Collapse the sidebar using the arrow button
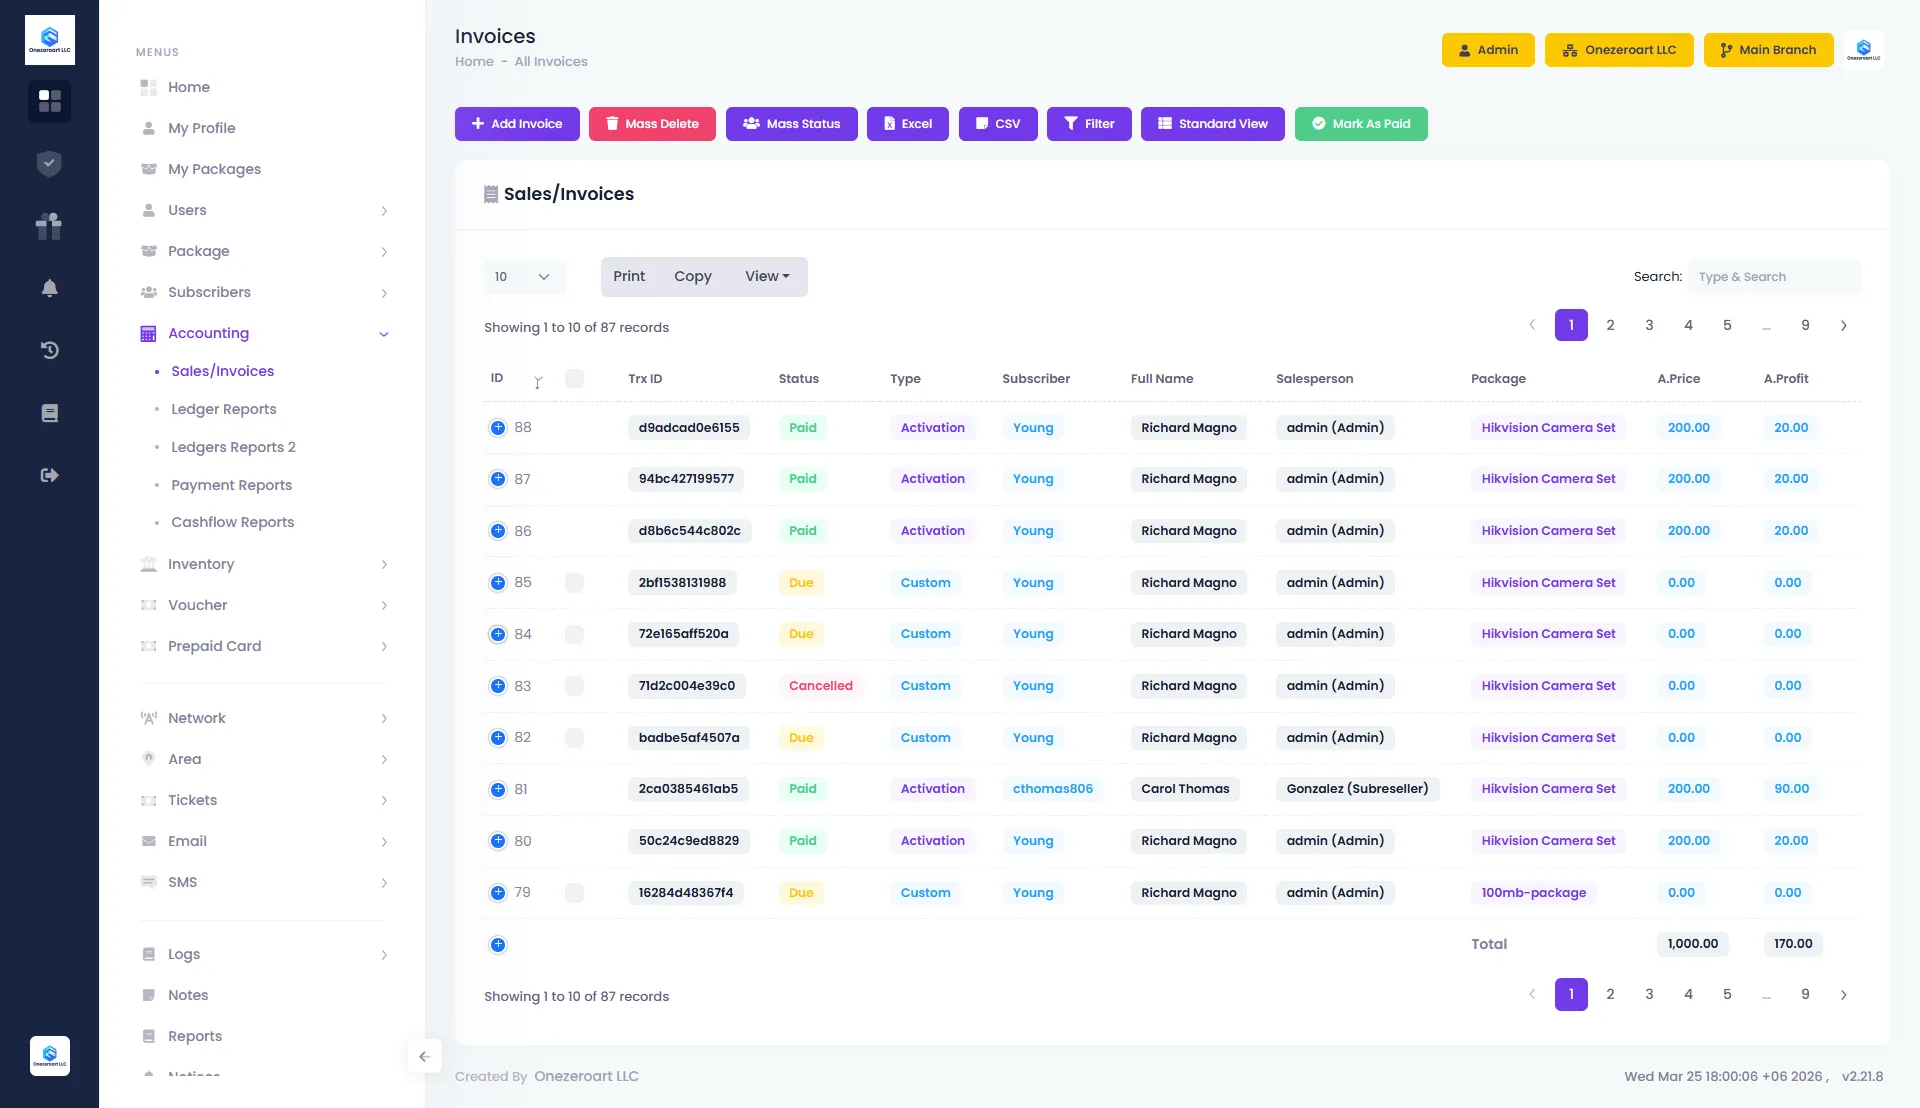The width and height of the screenshot is (1920, 1108). coord(424,1056)
